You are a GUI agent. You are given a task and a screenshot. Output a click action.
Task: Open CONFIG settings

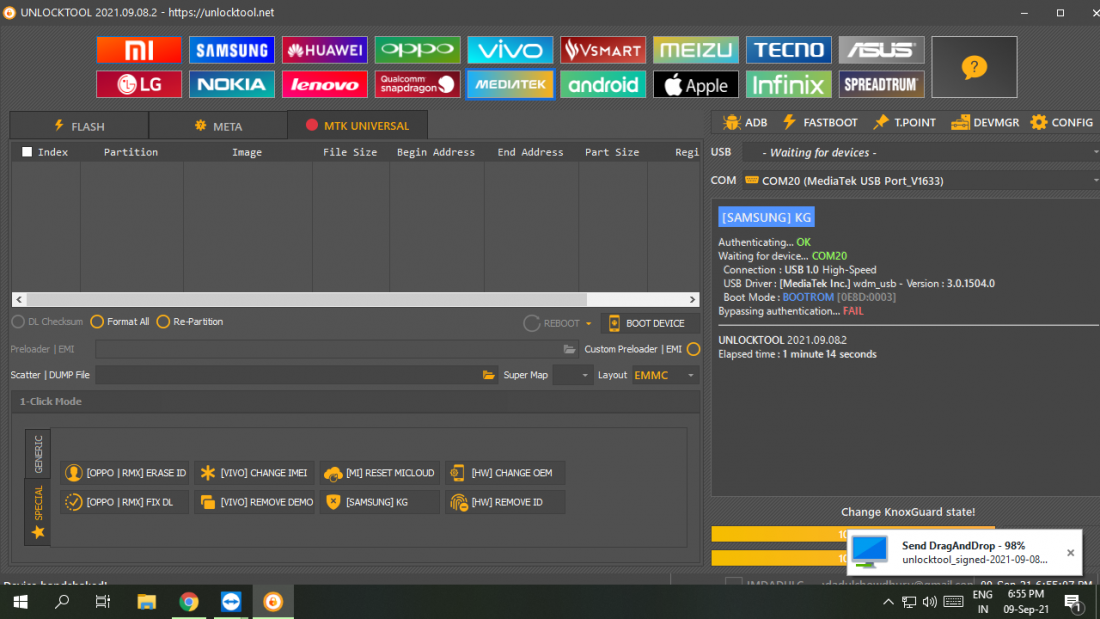tap(1061, 122)
